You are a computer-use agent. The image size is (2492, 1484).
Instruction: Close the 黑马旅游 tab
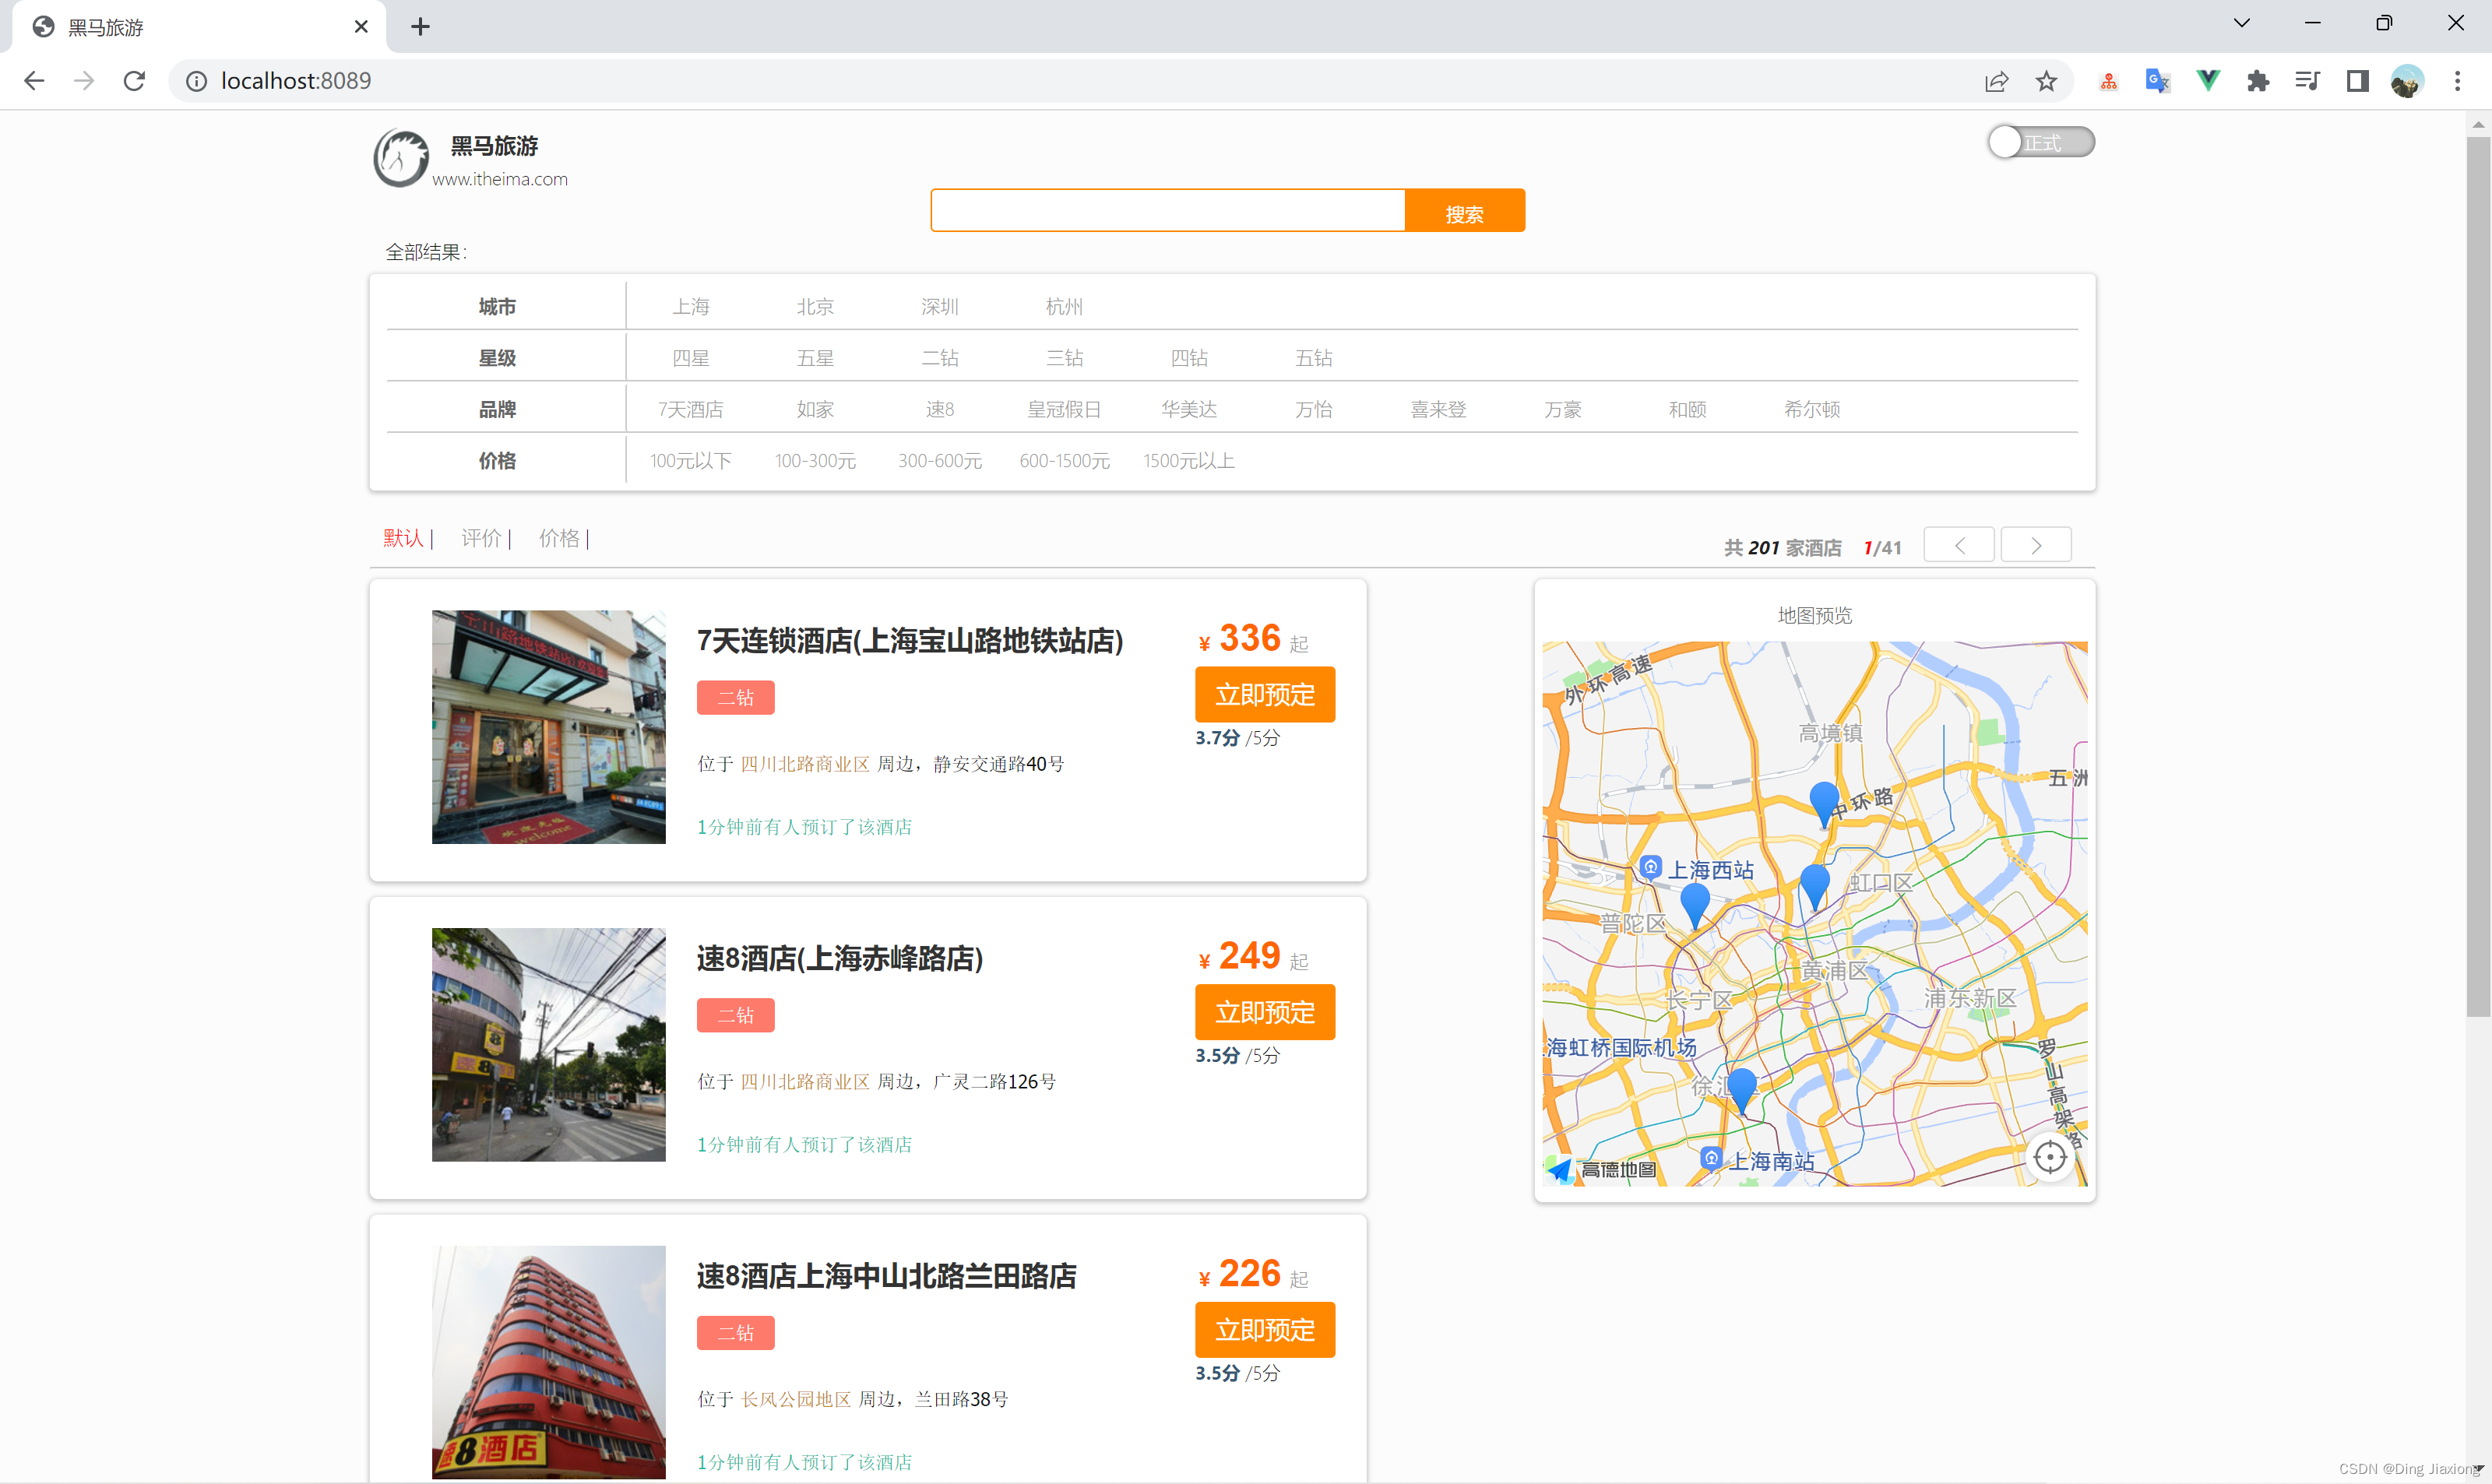click(x=361, y=27)
